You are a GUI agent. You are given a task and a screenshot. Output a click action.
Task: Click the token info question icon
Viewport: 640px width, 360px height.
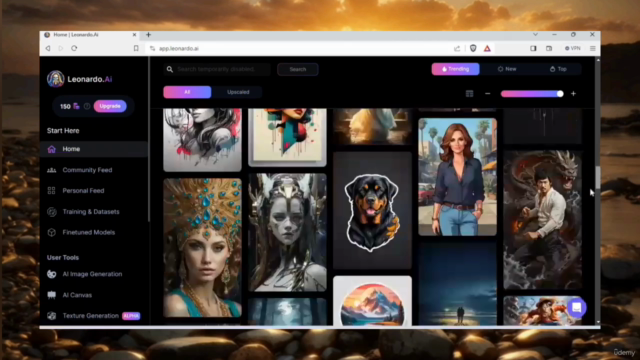coord(87,106)
